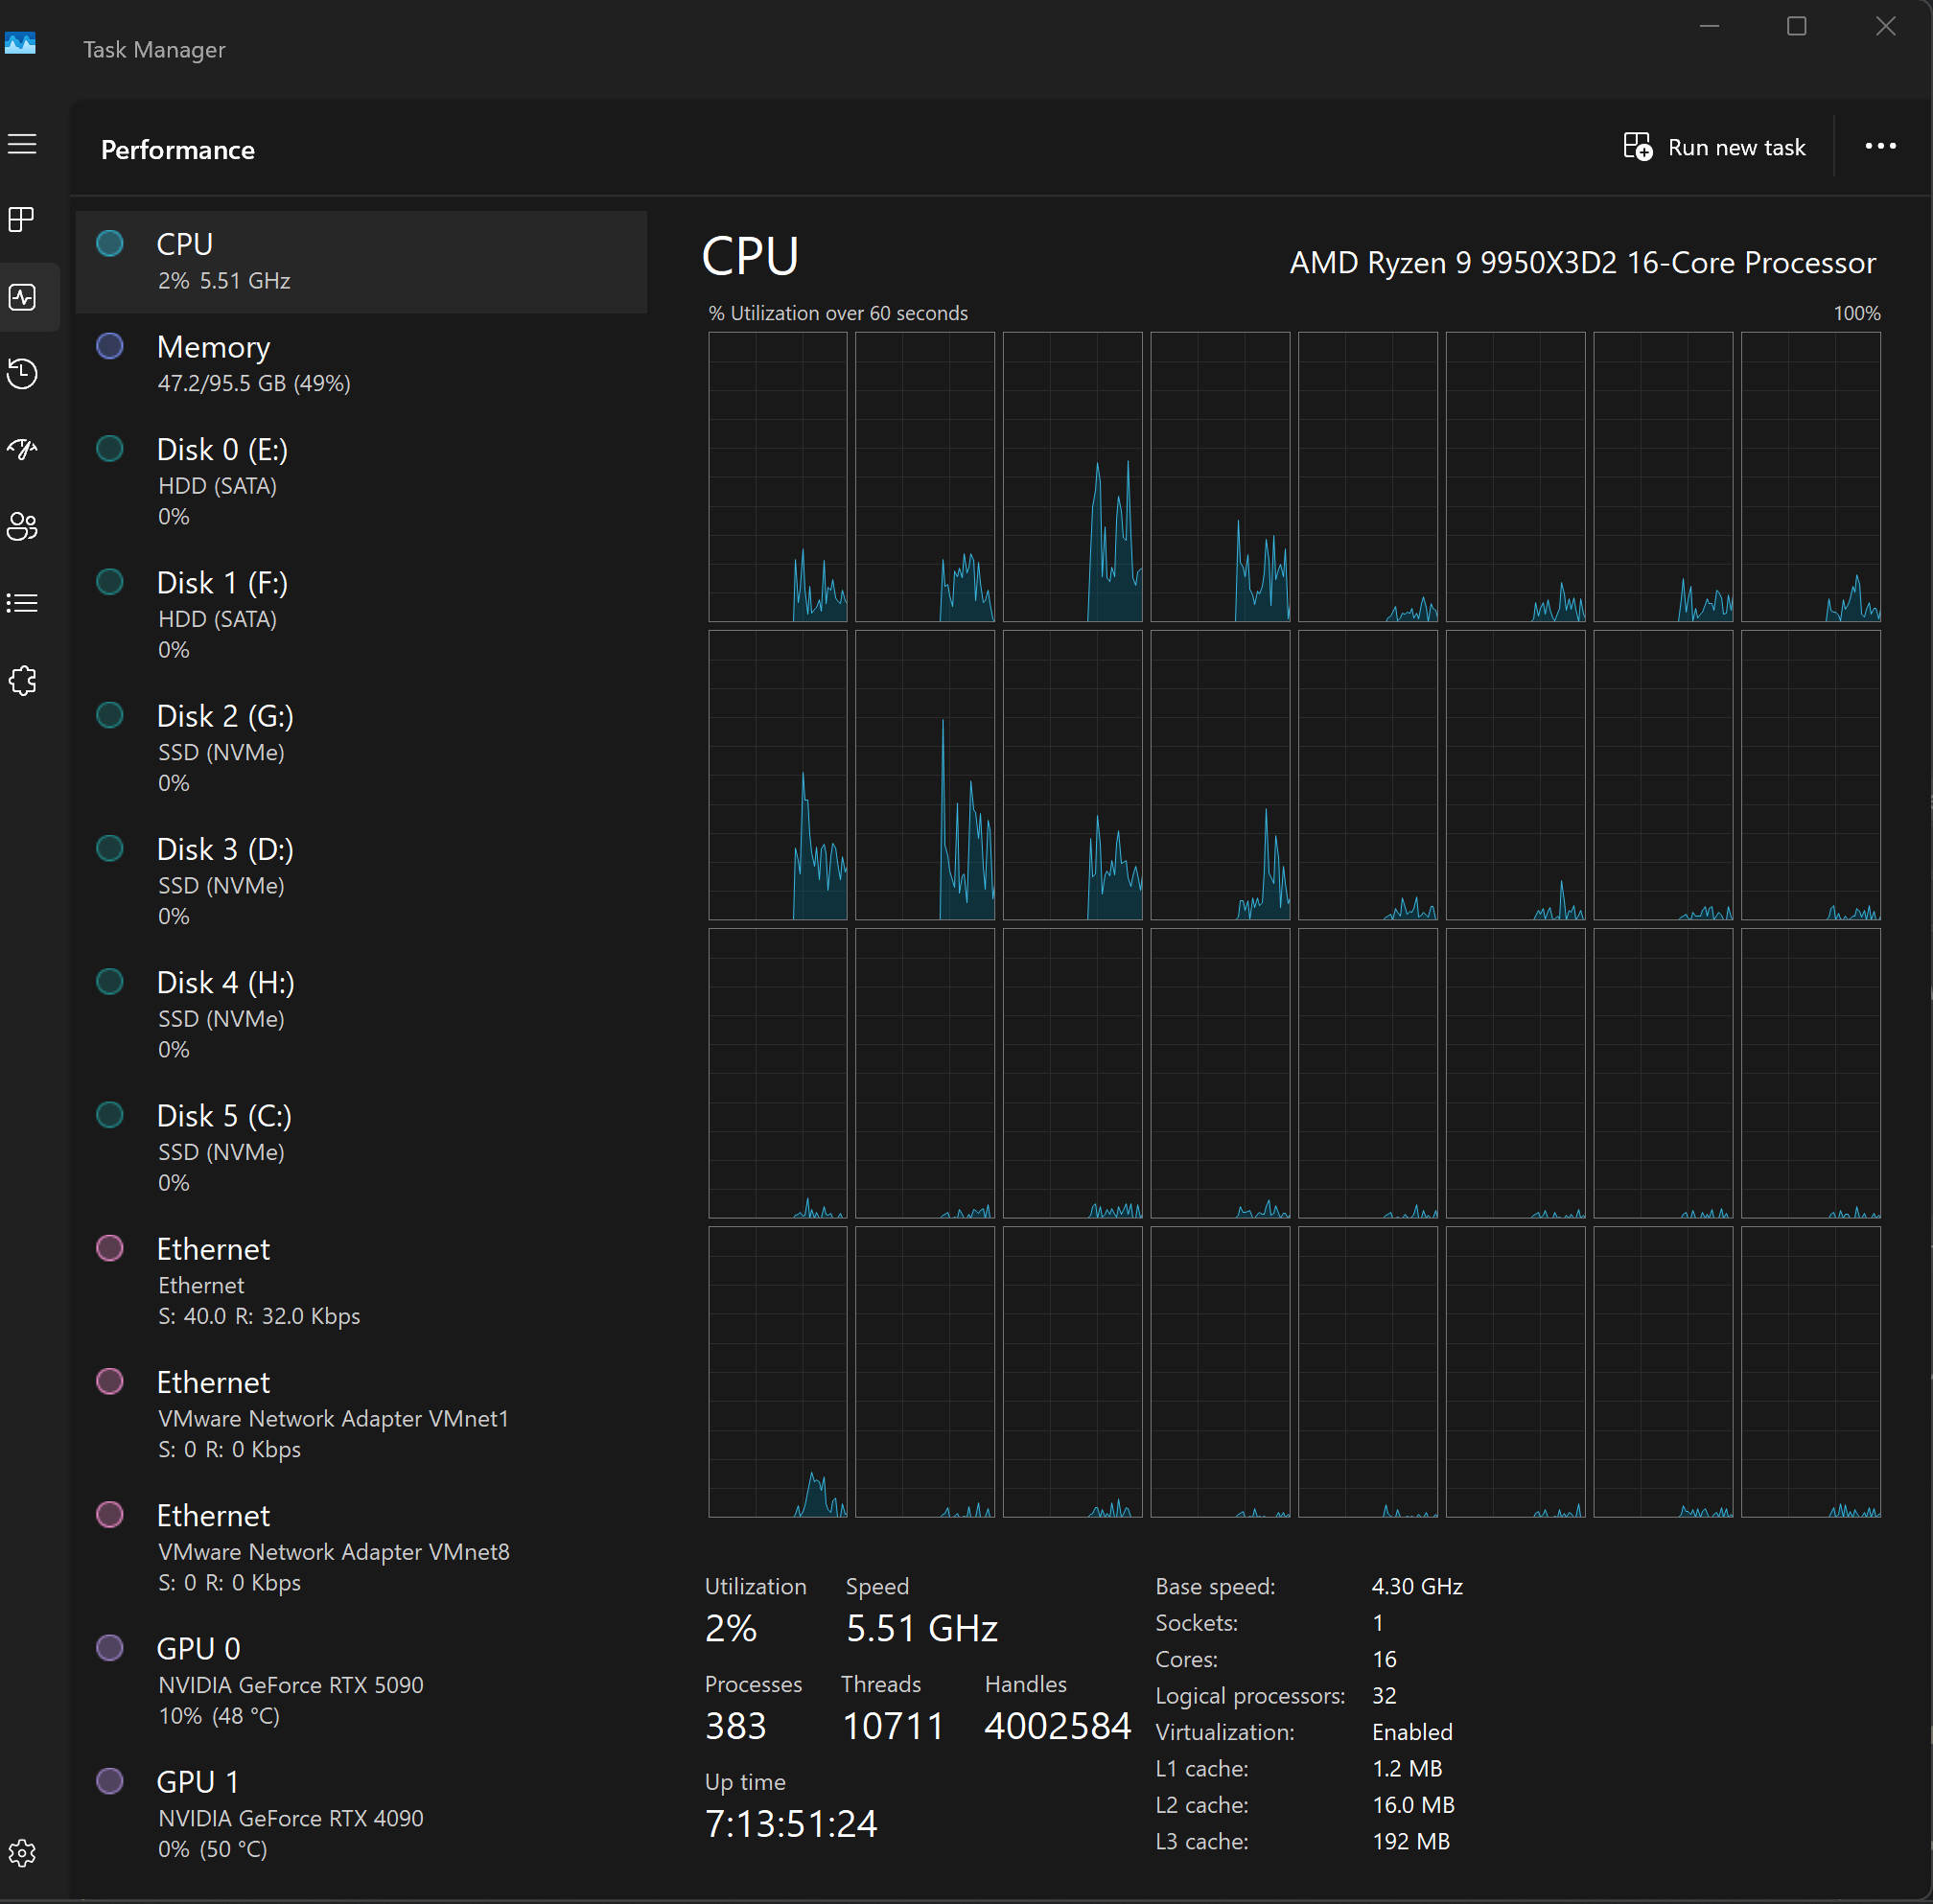This screenshot has width=1933, height=1904.
Task: Open the hamburger navigation menu
Action: [x=22, y=145]
